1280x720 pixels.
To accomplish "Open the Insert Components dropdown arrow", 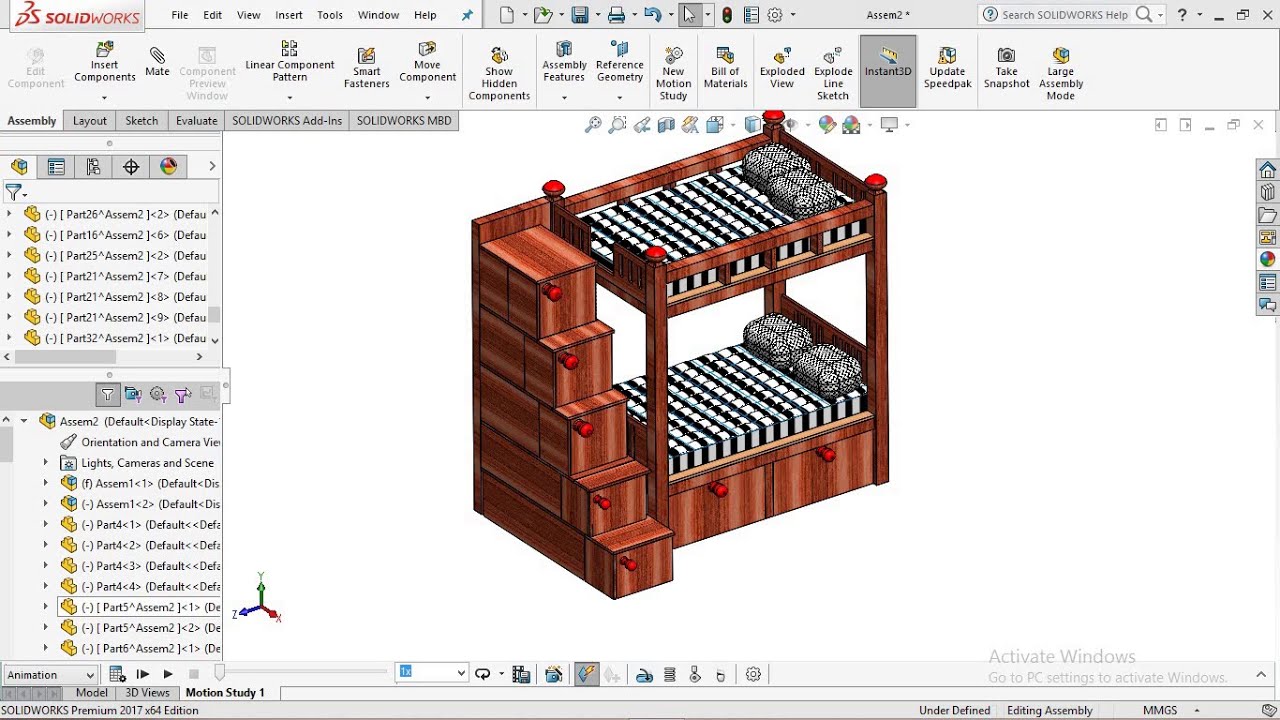I will 105,98.
